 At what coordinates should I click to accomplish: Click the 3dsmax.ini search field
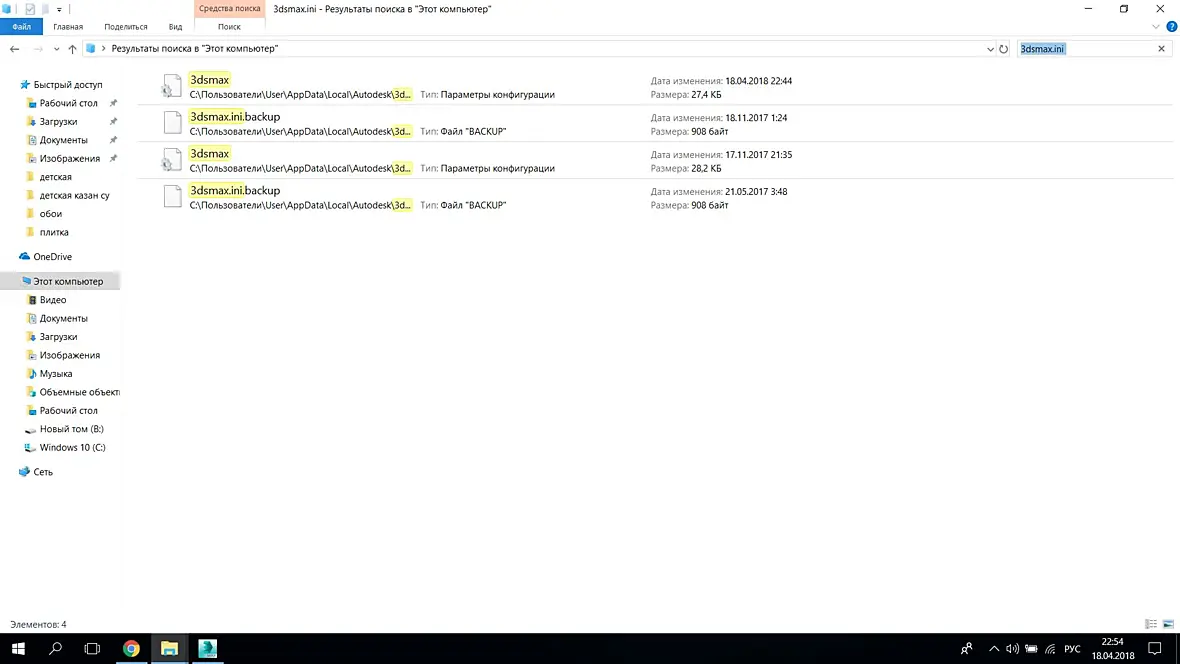coord(1084,49)
